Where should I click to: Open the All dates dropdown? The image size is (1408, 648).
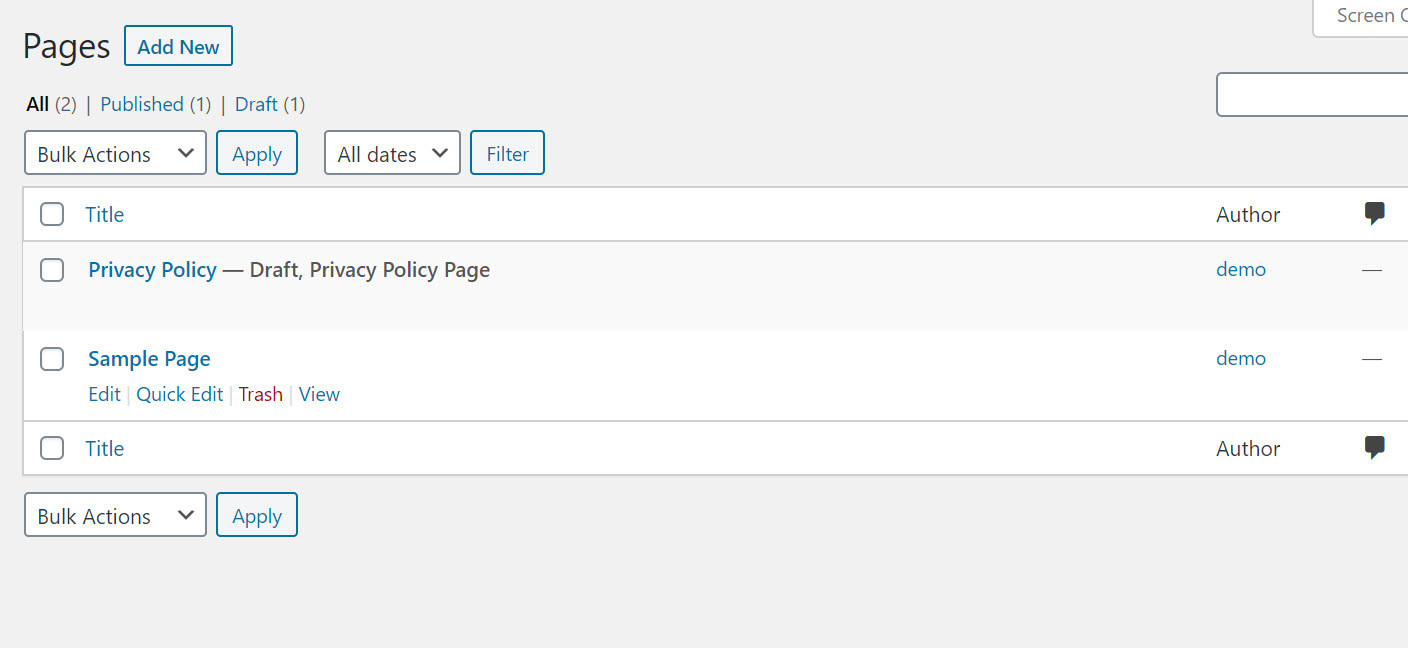[x=392, y=152]
